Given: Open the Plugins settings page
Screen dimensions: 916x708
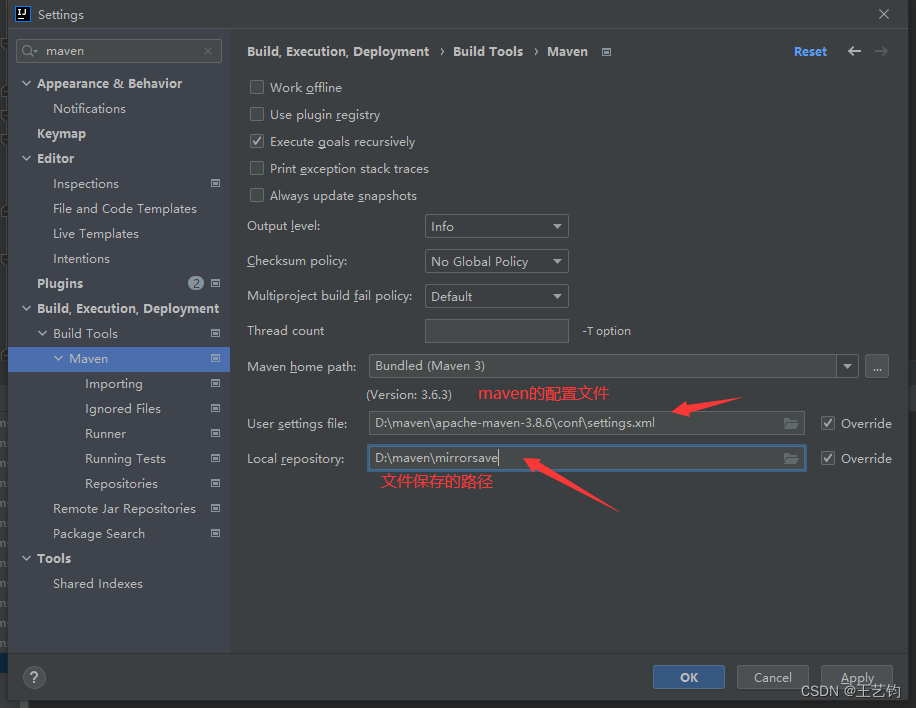Looking at the screenshot, I should pos(60,283).
